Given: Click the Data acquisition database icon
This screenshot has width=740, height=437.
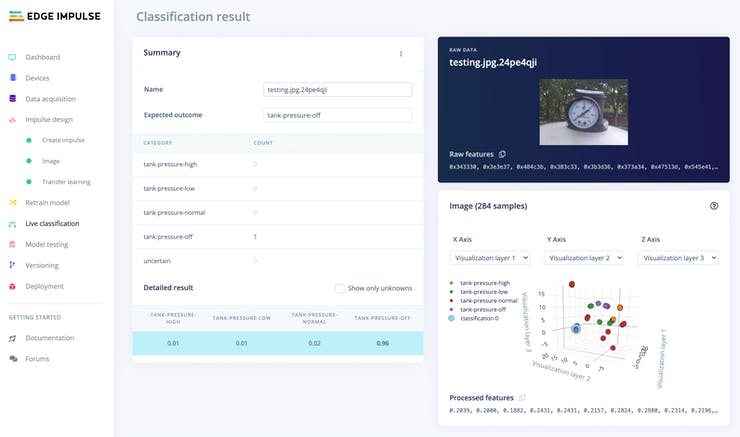Looking at the screenshot, I should pyautogui.click(x=12, y=99).
